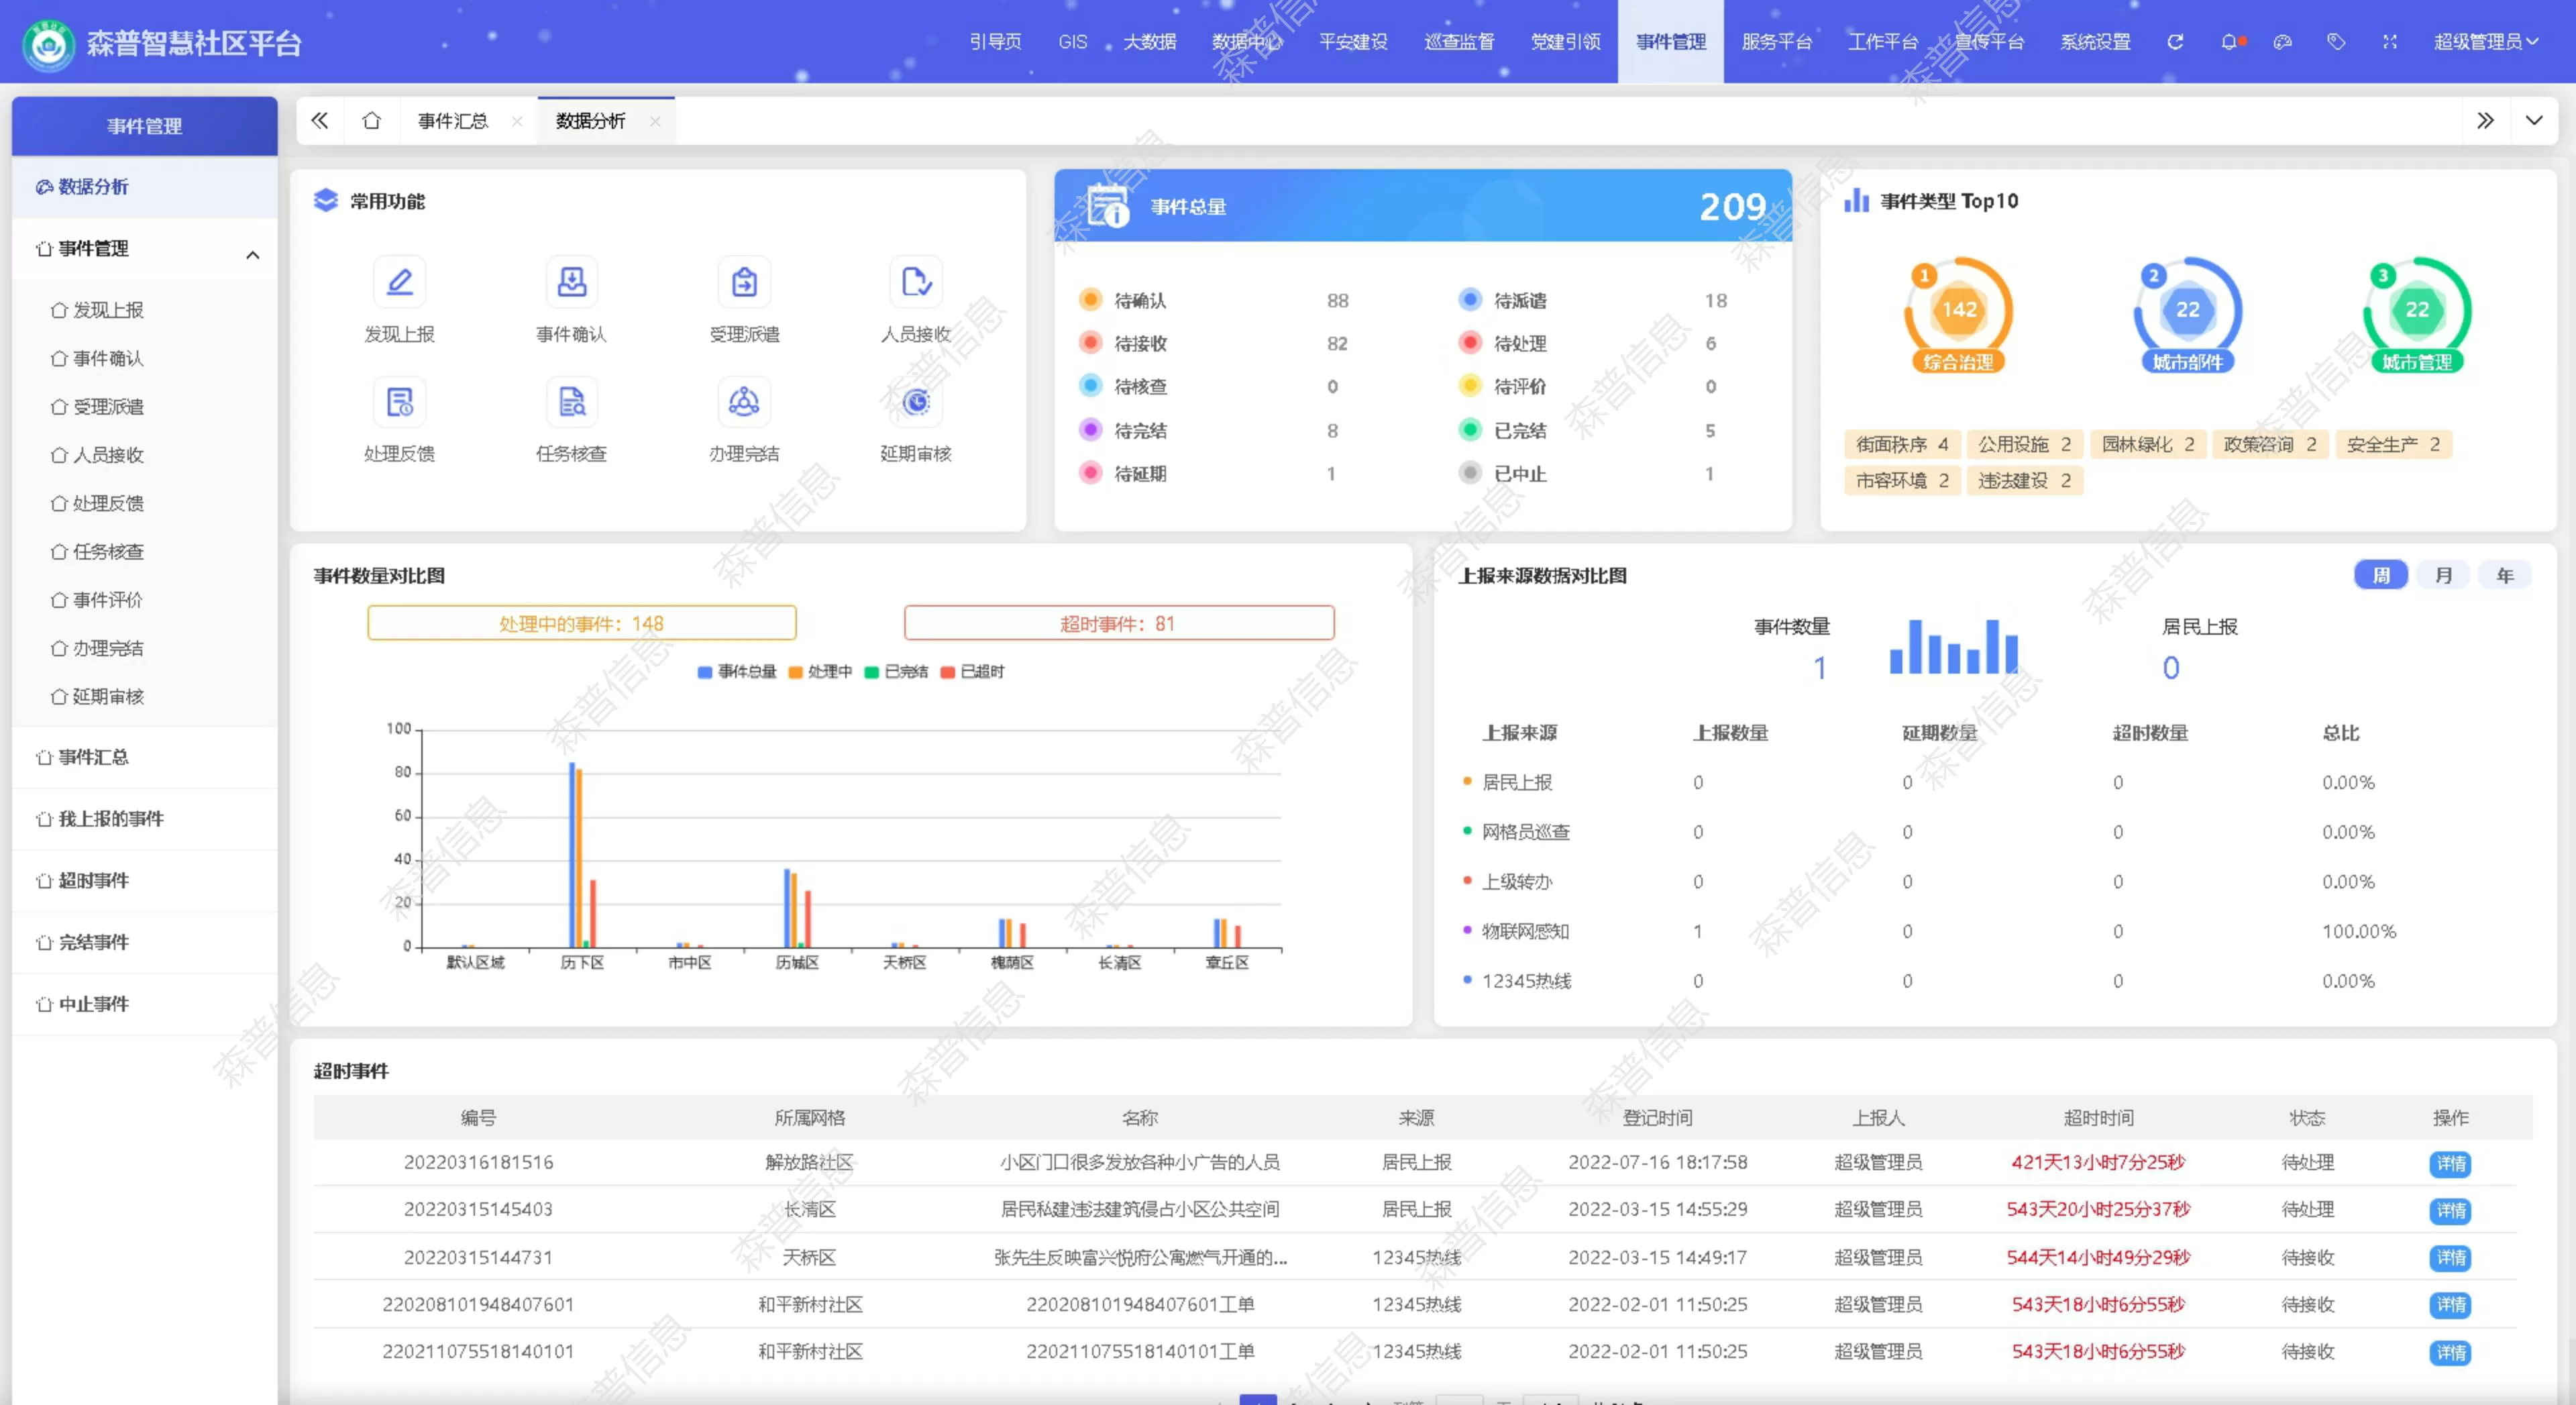Viewport: 2576px width, 1405px height.
Task: Click the 超时事件: 81 box
Action: click(1118, 623)
